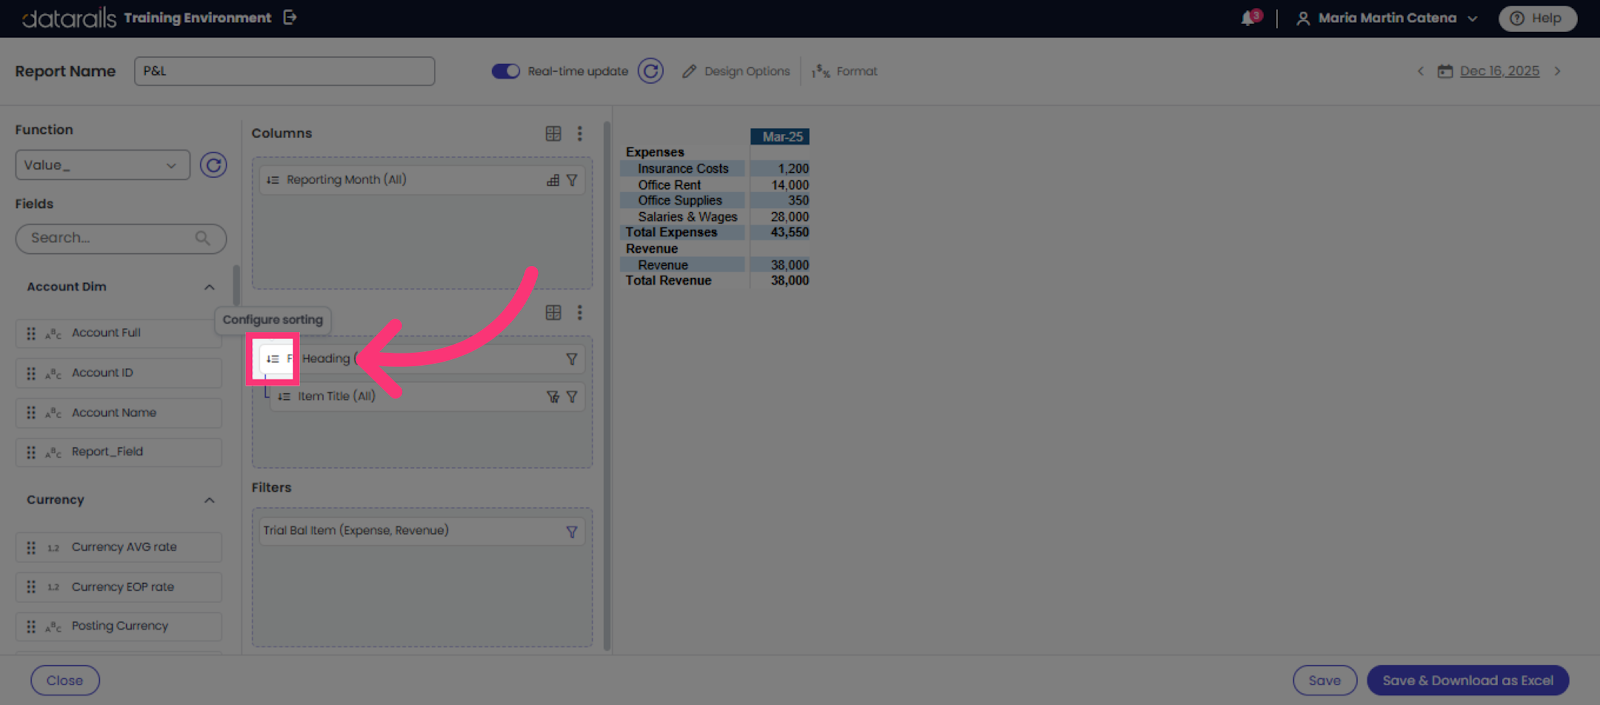Viewport: 1600px width, 705px height.
Task: Click the Close button
Action: point(65,681)
